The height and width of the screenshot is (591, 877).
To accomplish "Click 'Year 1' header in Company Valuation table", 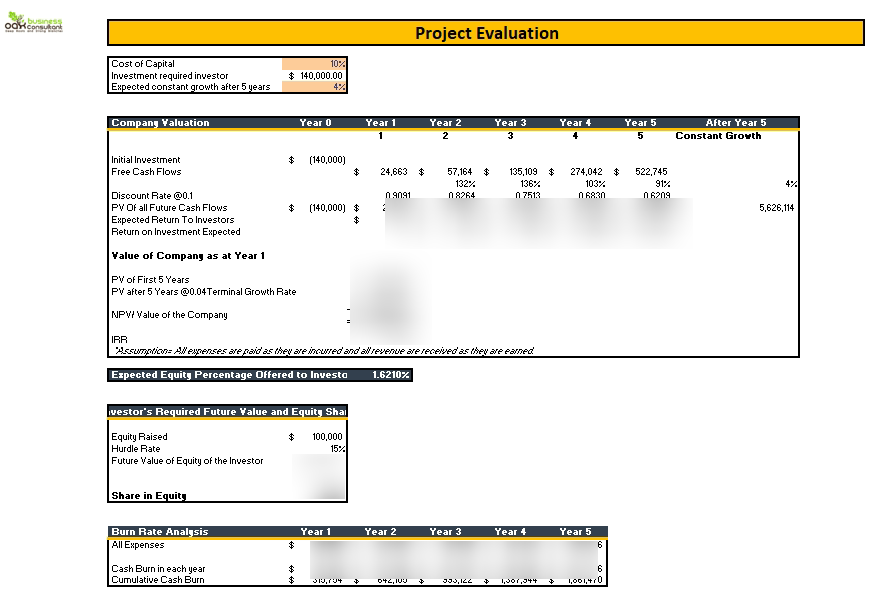I will pyautogui.click(x=380, y=122).
